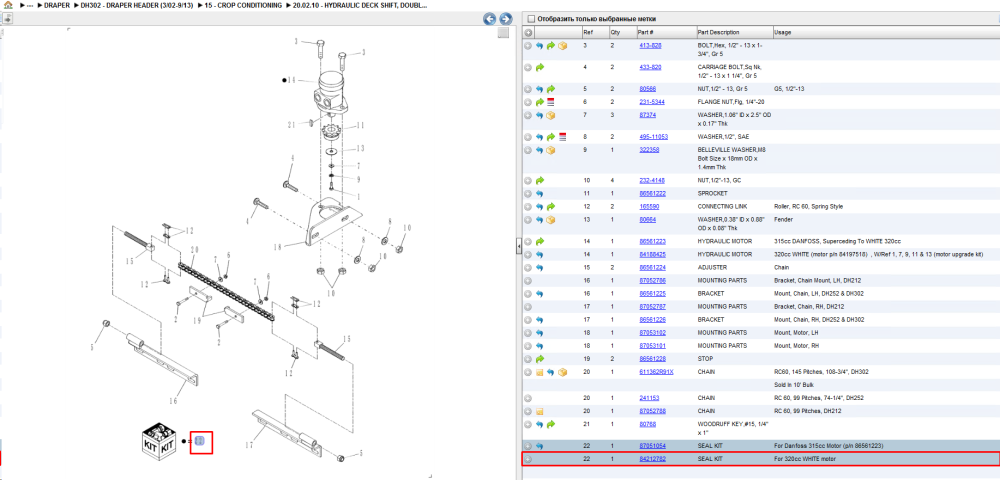
Task: Click green arrow in CARRIAGE BOLT row
Action: click(x=540, y=67)
